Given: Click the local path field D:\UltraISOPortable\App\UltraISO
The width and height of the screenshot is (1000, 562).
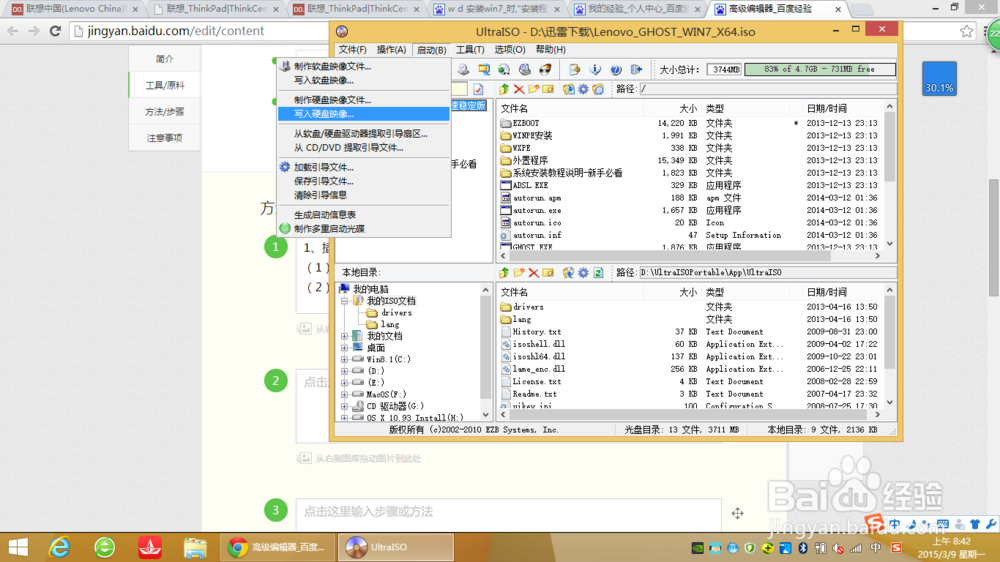Looking at the screenshot, I should 767,272.
